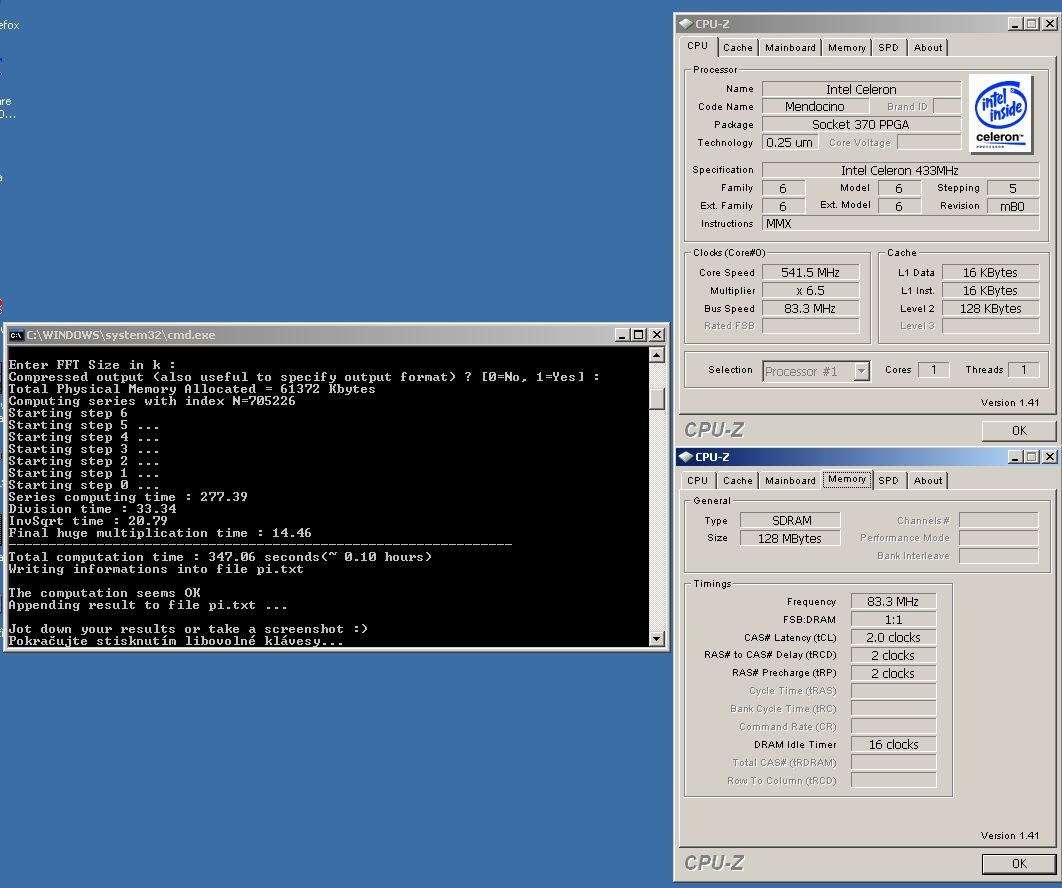Viewport: 1062px width, 888px height.
Task: Minimize the cmd.exe window
Action: pyautogui.click(x=622, y=335)
